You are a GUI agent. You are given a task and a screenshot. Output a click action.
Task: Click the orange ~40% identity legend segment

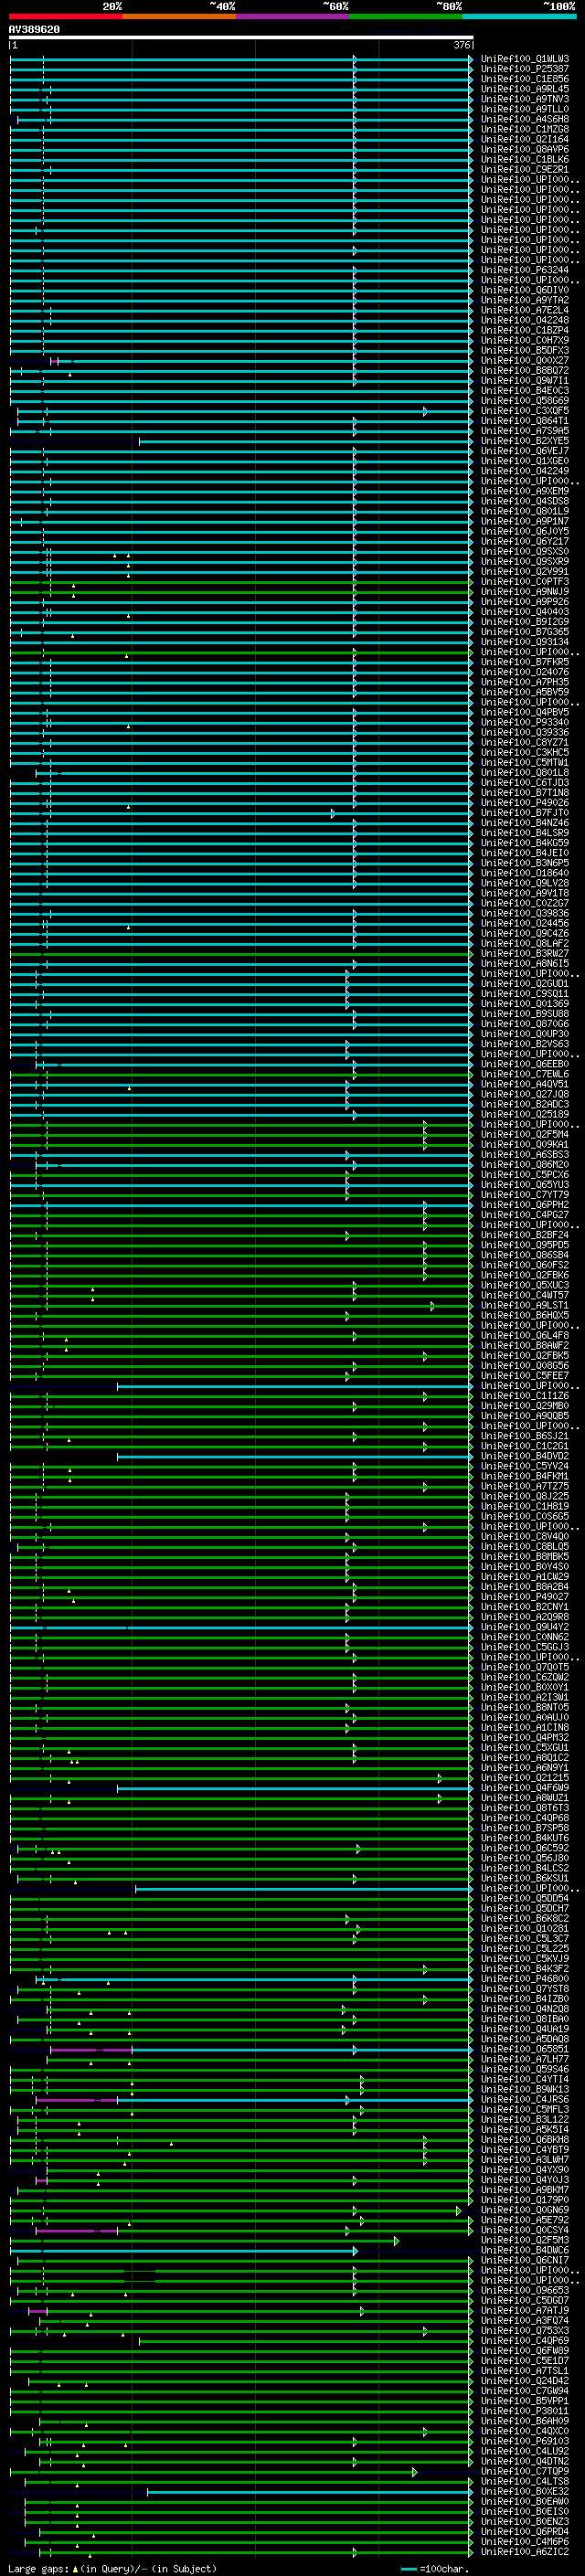pyautogui.click(x=179, y=16)
